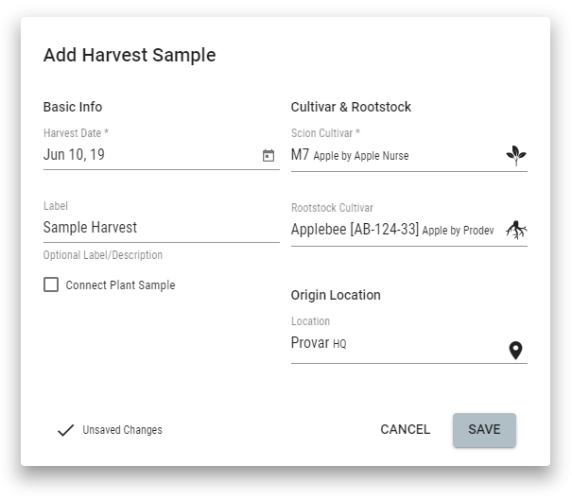The width and height of the screenshot is (572, 500).
Task: Click the Add Harvest Sample dialog title
Action: (x=130, y=55)
